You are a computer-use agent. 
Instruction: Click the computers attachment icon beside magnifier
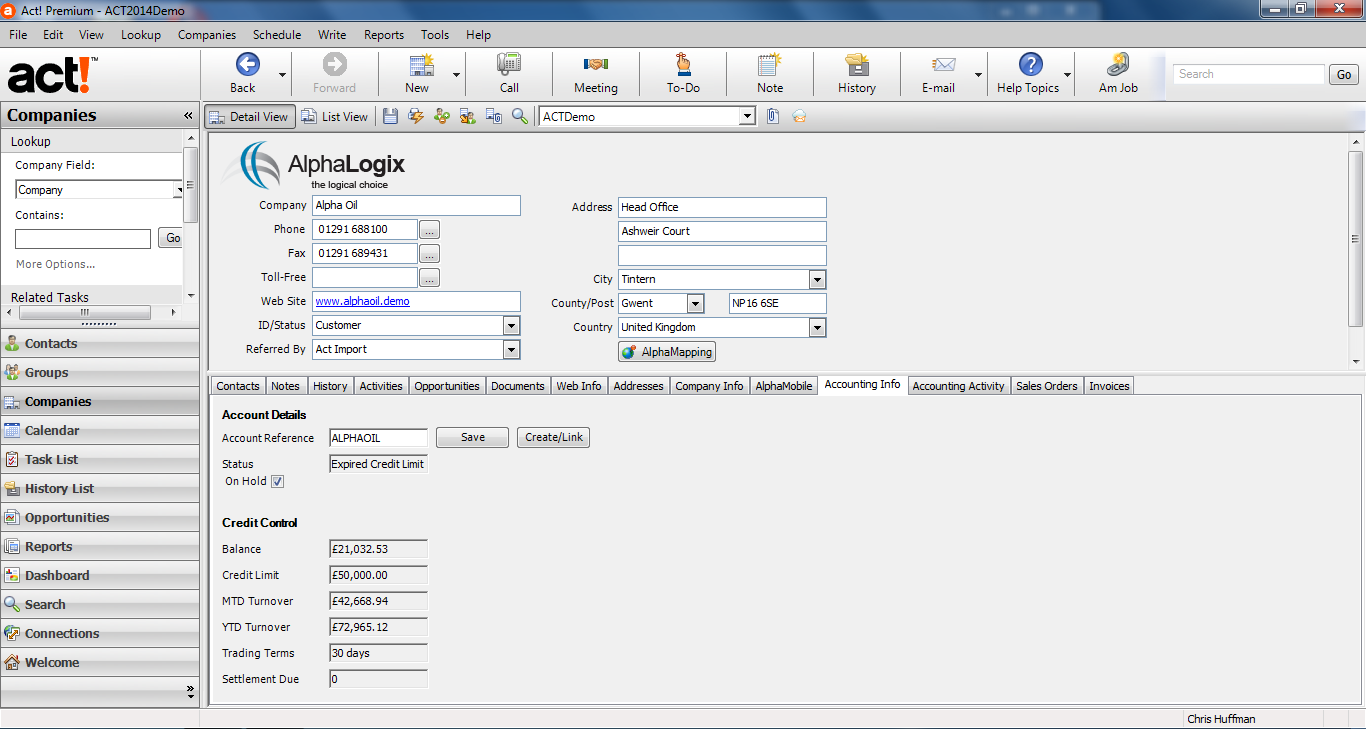(494, 117)
